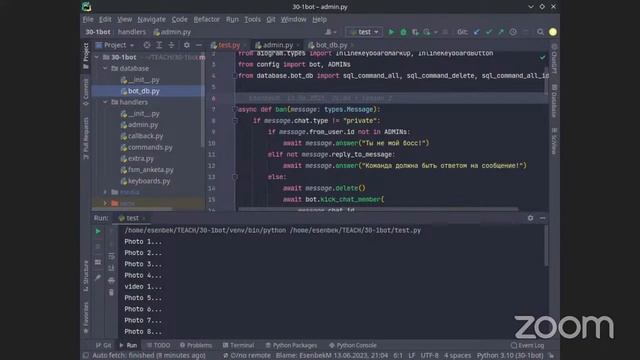Open Search Everywhere magnifier icon
The height and width of the screenshot is (360, 640).
click(x=540, y=32)
